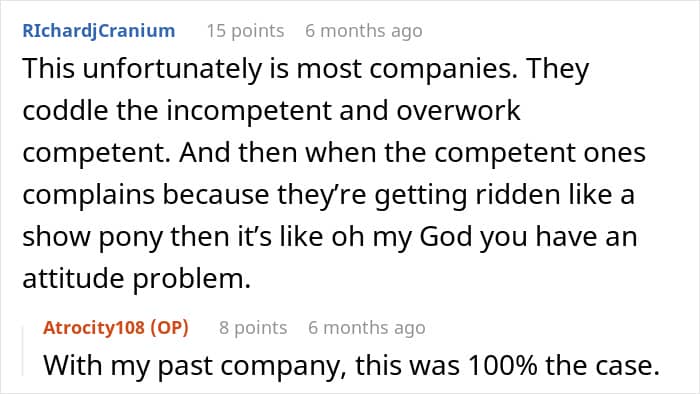700x394 pixels.
Task: Click 'And then when the competent ones' text
Action: tap(412, 153)
